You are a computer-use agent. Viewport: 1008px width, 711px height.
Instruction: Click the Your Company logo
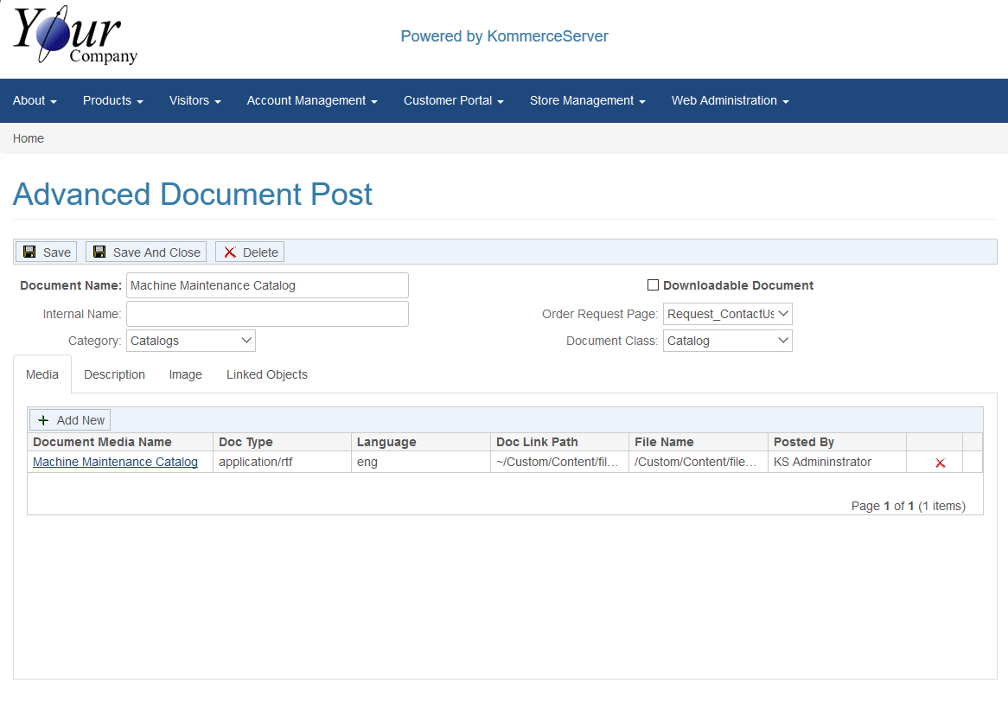(x=75, y=38)
